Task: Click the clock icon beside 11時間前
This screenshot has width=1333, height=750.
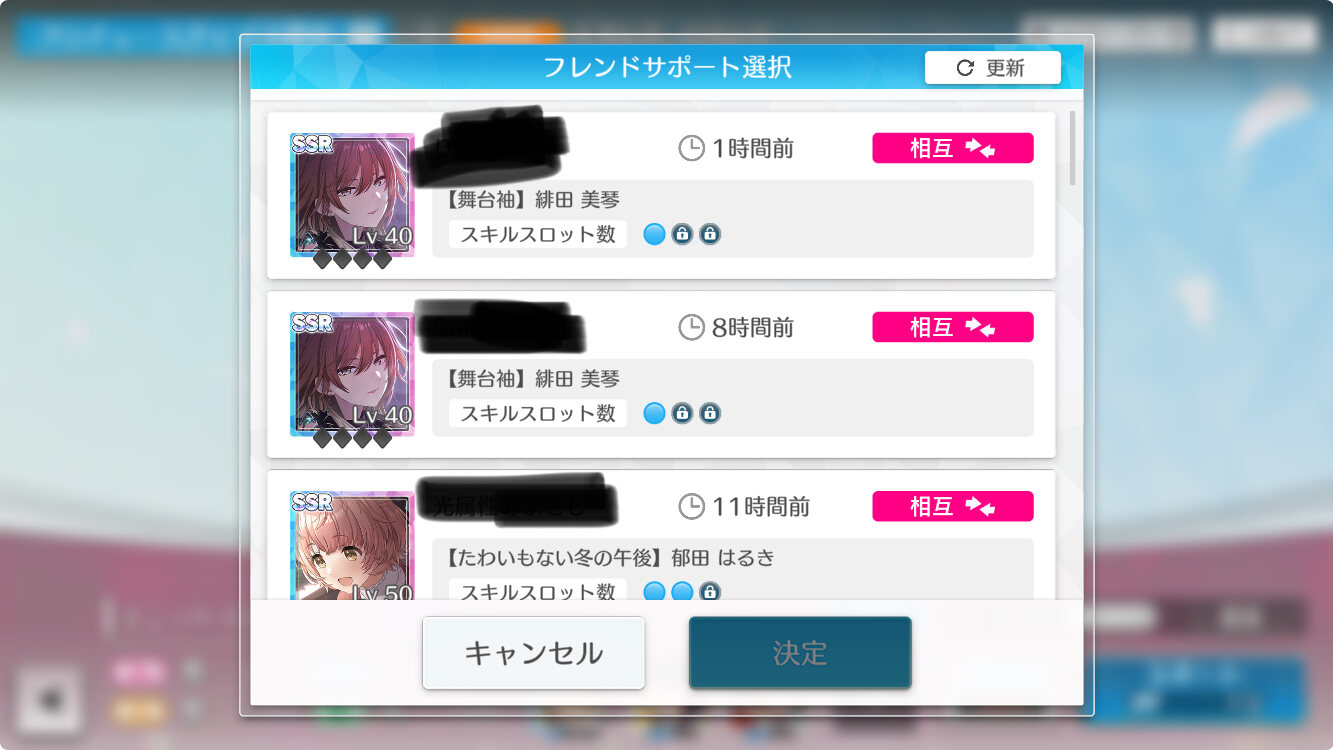Action: [691, 507]
